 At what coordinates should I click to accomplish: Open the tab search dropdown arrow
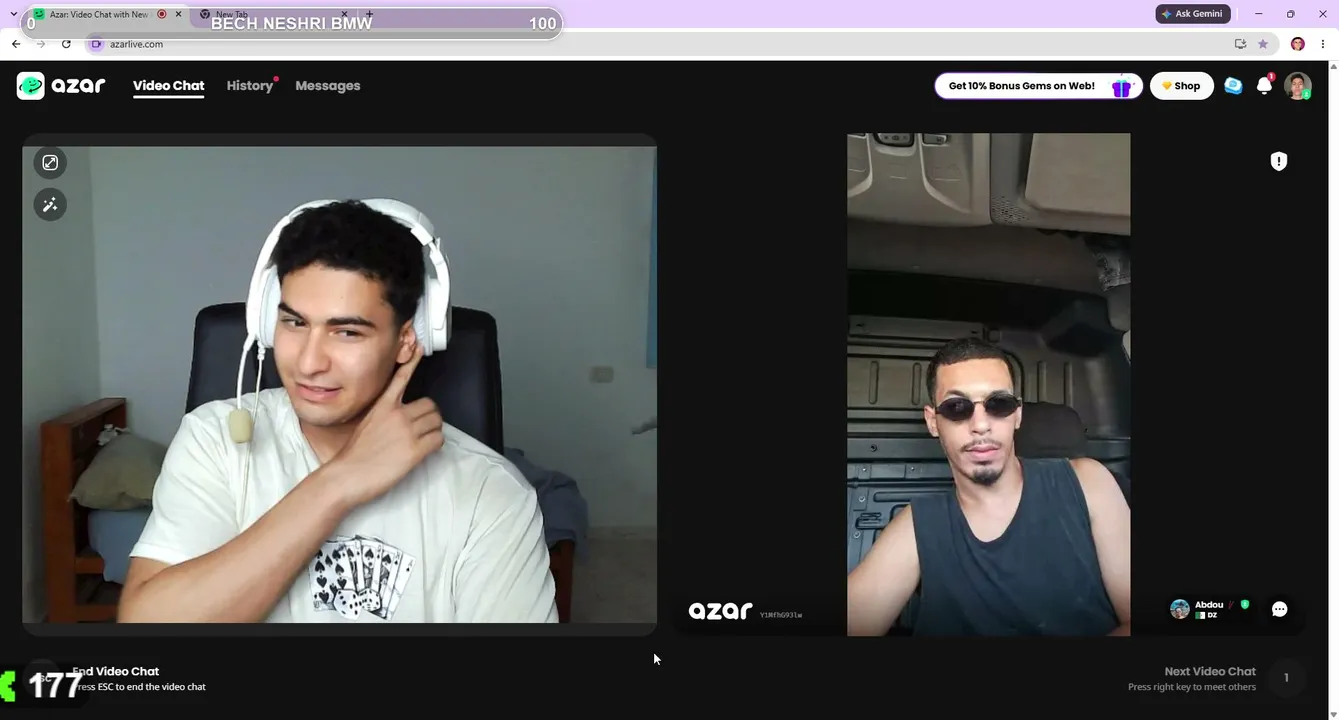pos(13,14)
